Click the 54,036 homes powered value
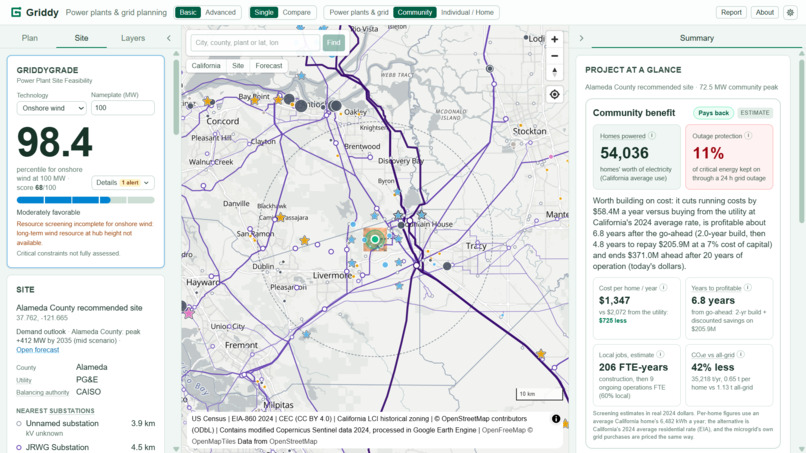Image resolution: width=806 pixels, height=453 pixels. [624, 153]
